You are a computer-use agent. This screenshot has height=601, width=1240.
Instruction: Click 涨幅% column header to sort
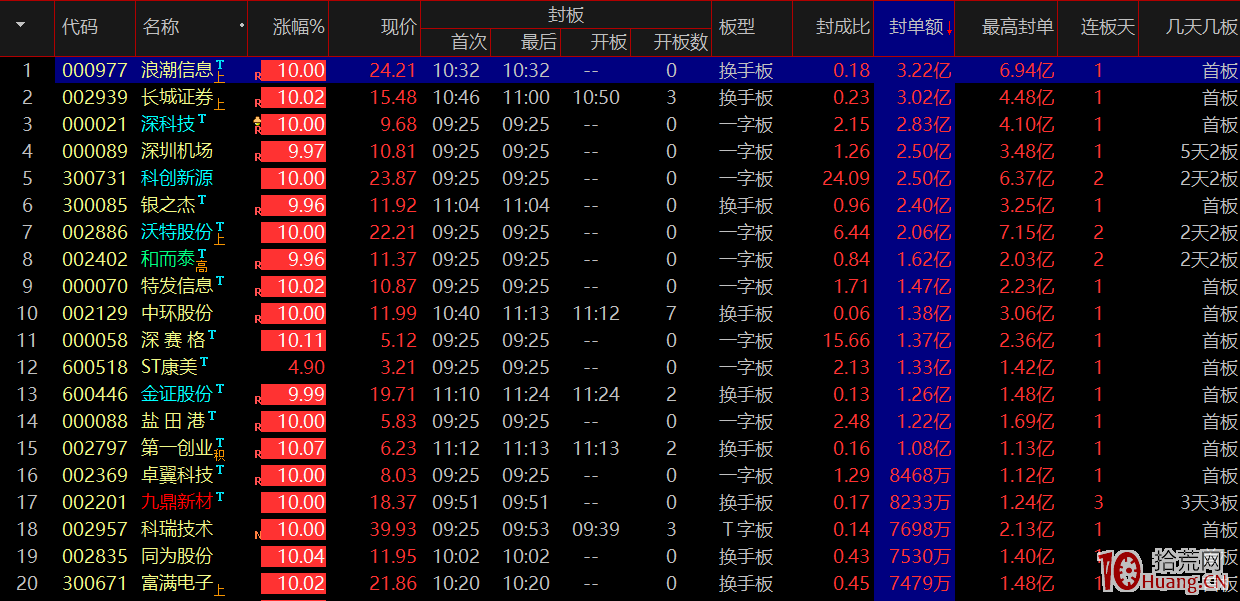[300, 28]
